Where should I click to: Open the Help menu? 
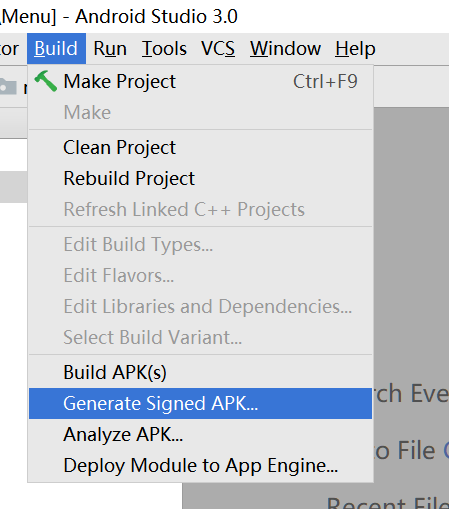[355, 49]
